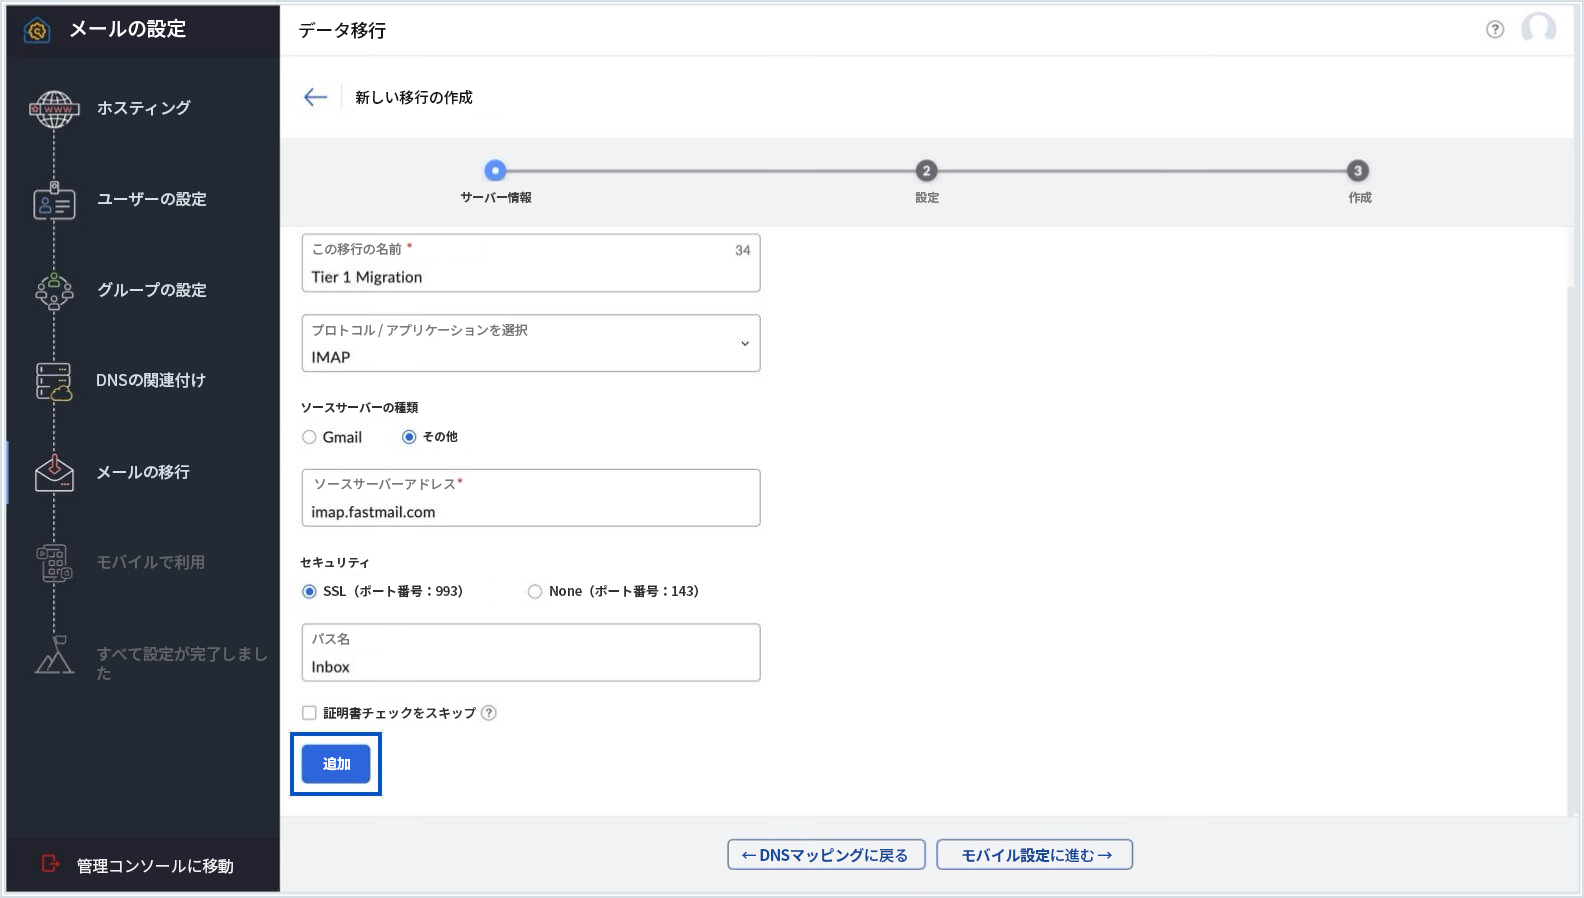Expand the protocol/application dropdown showing IMAP
This screenshot has height=898, width=1584.
point(530,344)
